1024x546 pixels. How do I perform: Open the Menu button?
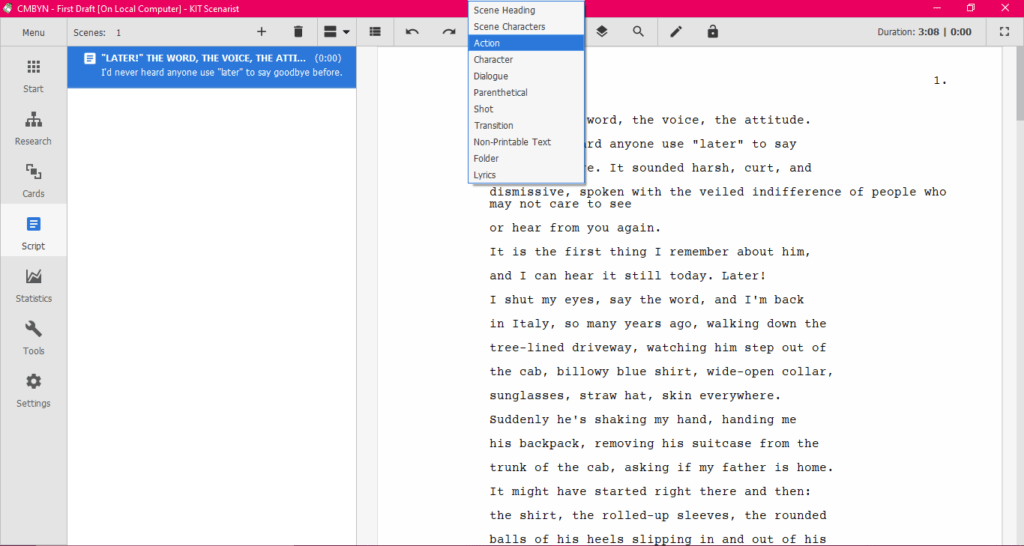click(x=33, y=32)
